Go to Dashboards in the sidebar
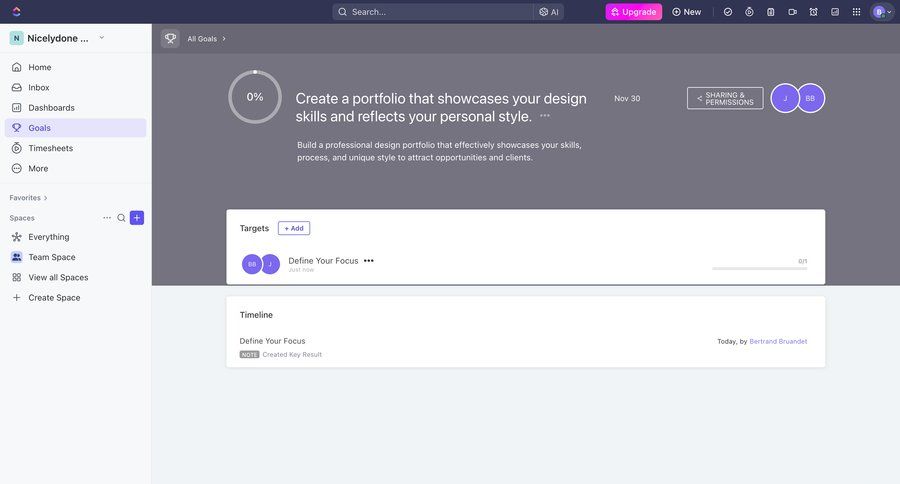900x484 pixels. click(x=51, y=108)
